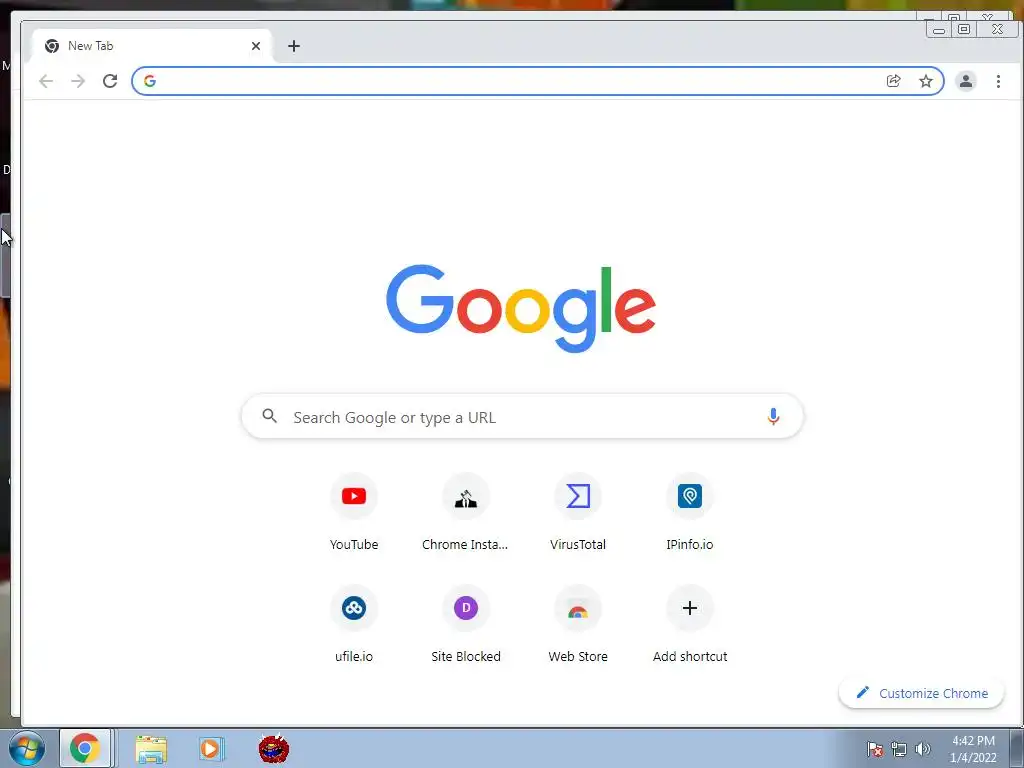Open the Site Blocked shortcut icon
1024x768 pixels.
pyautogui.click(x=466, y=608)
